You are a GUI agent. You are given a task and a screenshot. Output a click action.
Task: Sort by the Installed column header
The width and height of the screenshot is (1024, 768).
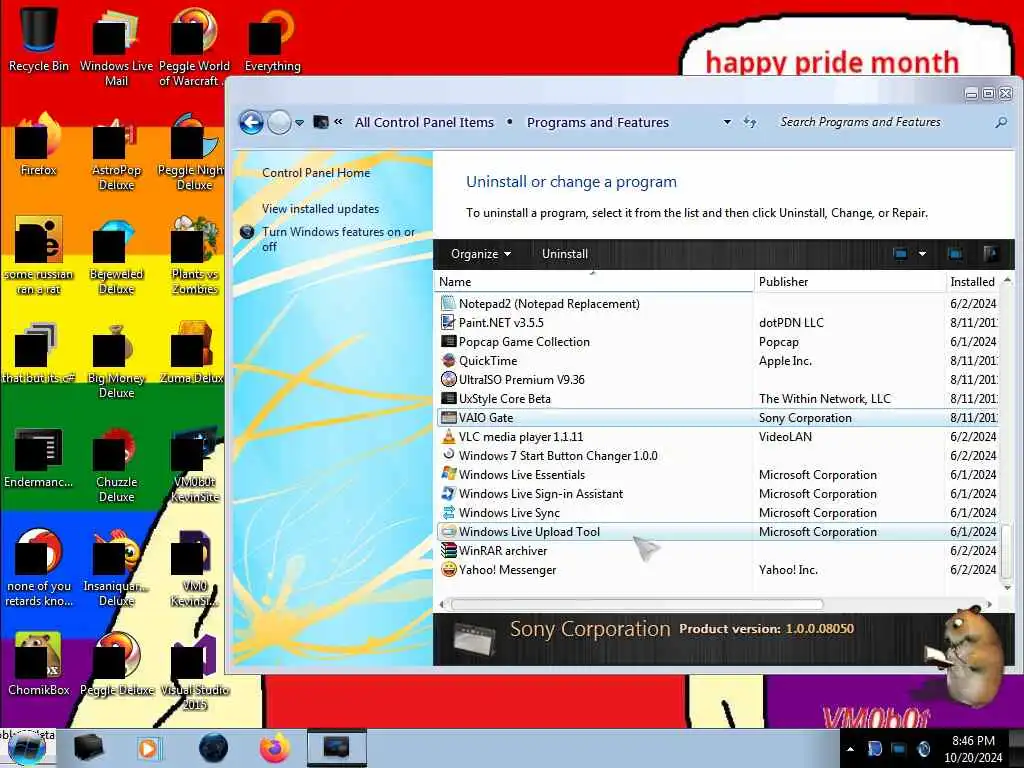(x=972, y=282)
